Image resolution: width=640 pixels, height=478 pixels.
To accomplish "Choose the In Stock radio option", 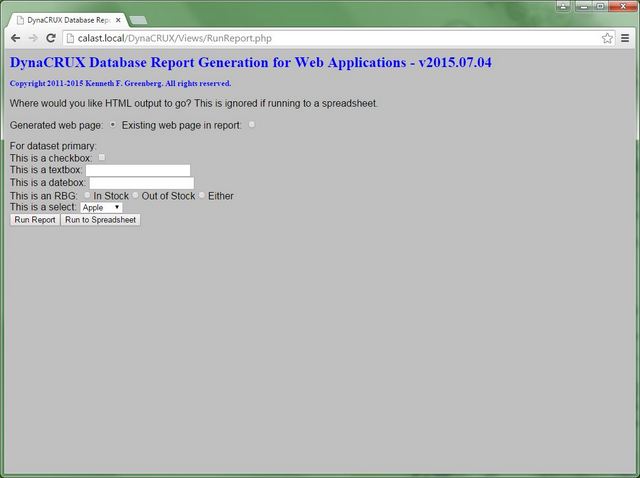I will click(x=87, y=195).
